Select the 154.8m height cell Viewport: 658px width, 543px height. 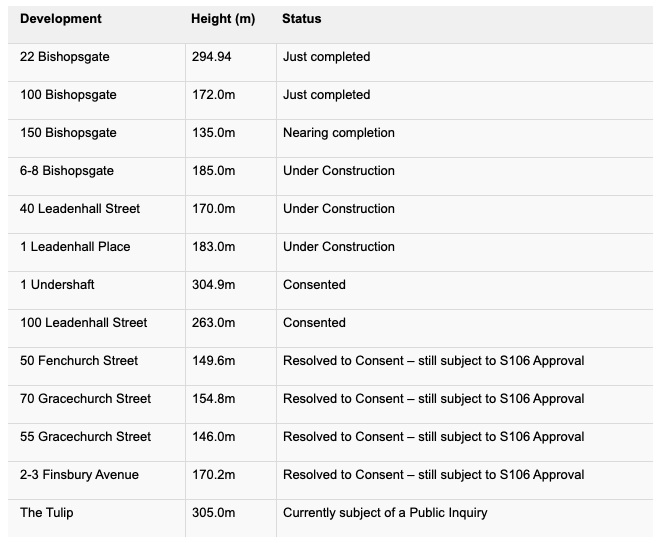click(x=214, y=399)
